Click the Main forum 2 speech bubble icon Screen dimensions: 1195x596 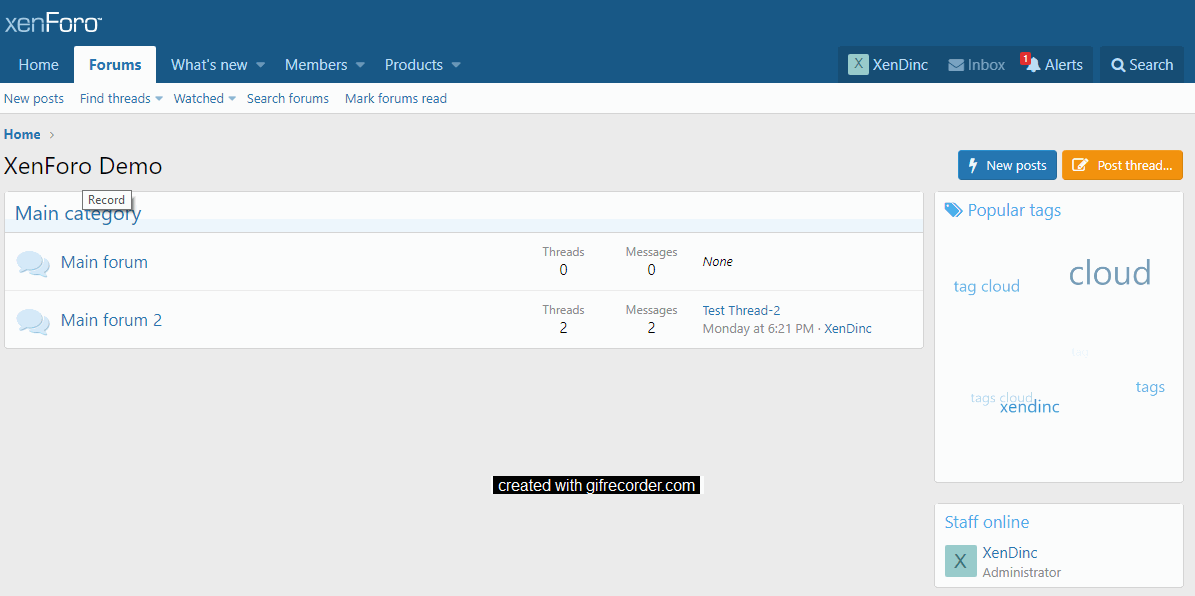tap(33, 321)
